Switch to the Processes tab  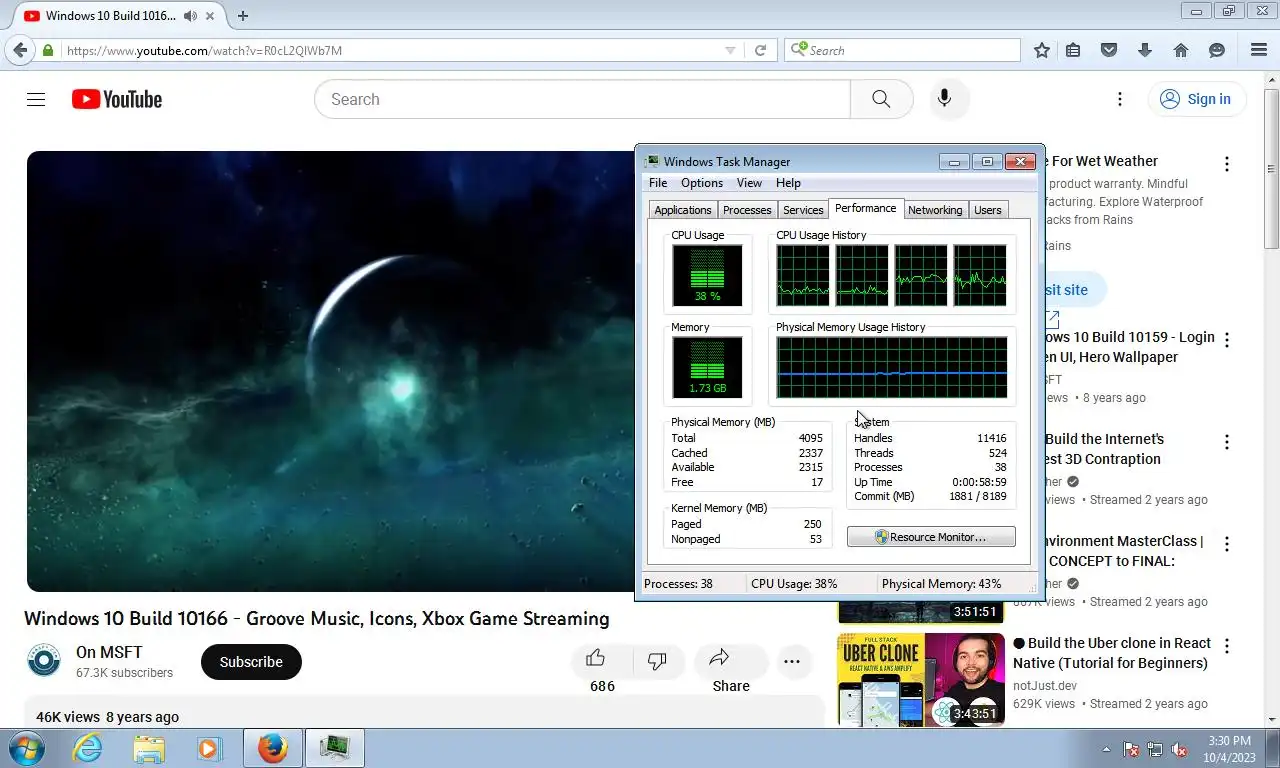(x=747, y=210)
